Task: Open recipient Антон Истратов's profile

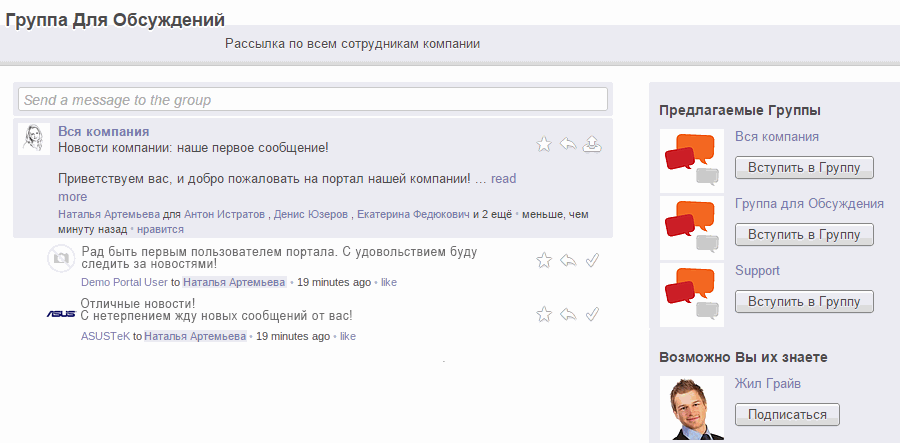Action: click(x=224, y=215)
